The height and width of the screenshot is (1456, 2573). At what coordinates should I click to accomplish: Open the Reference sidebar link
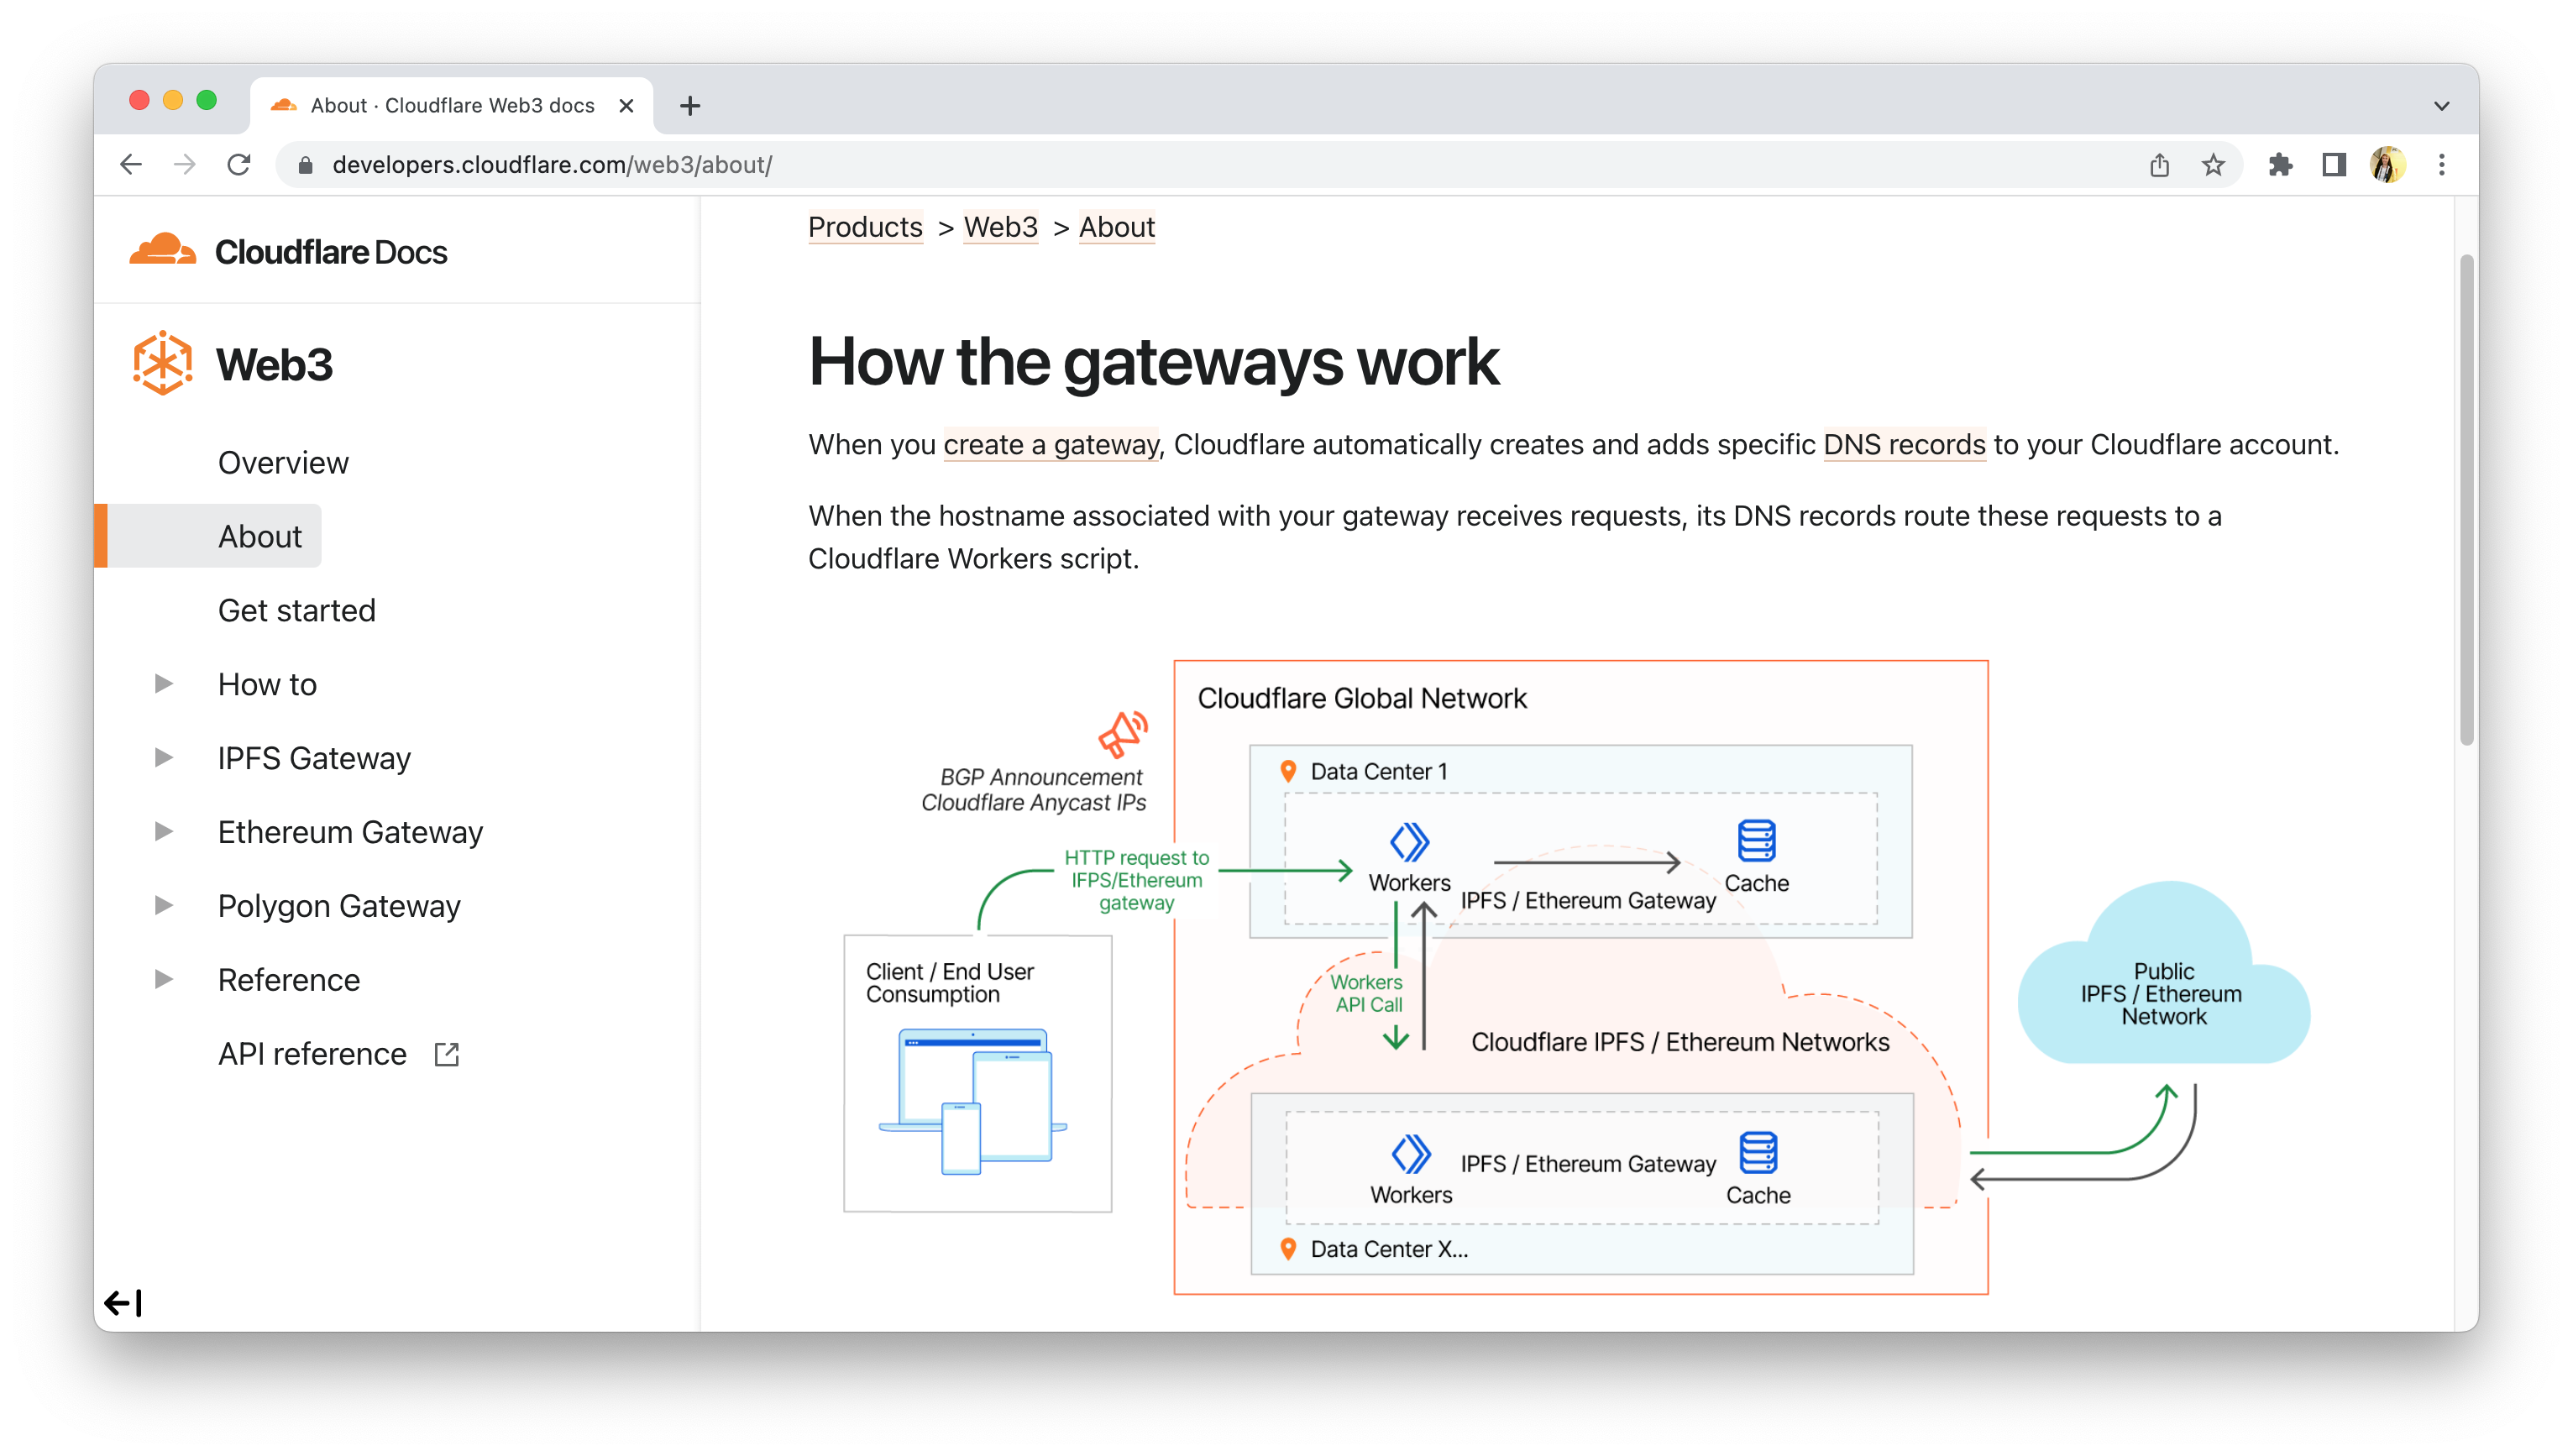[289, 980]
